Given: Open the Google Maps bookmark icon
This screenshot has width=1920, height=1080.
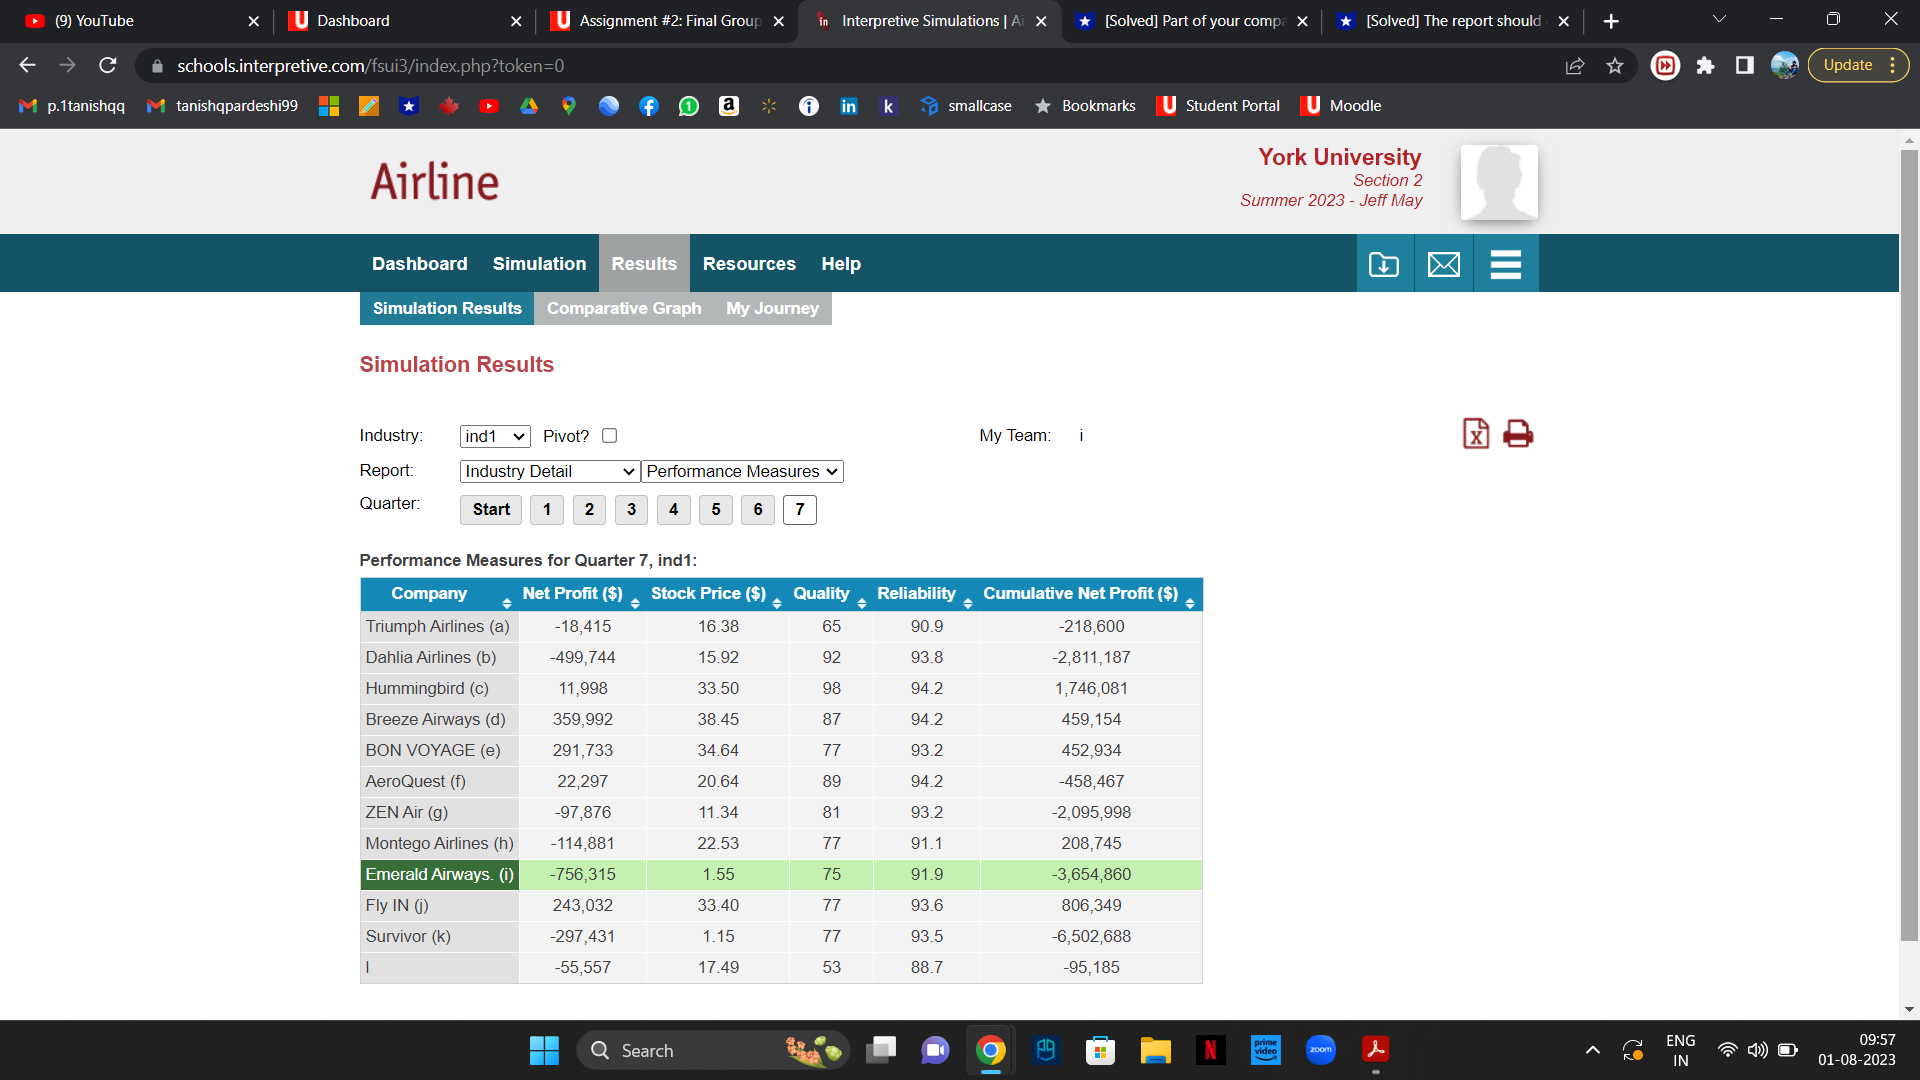Looking at the screenshot, I should [x=569, y=106].
